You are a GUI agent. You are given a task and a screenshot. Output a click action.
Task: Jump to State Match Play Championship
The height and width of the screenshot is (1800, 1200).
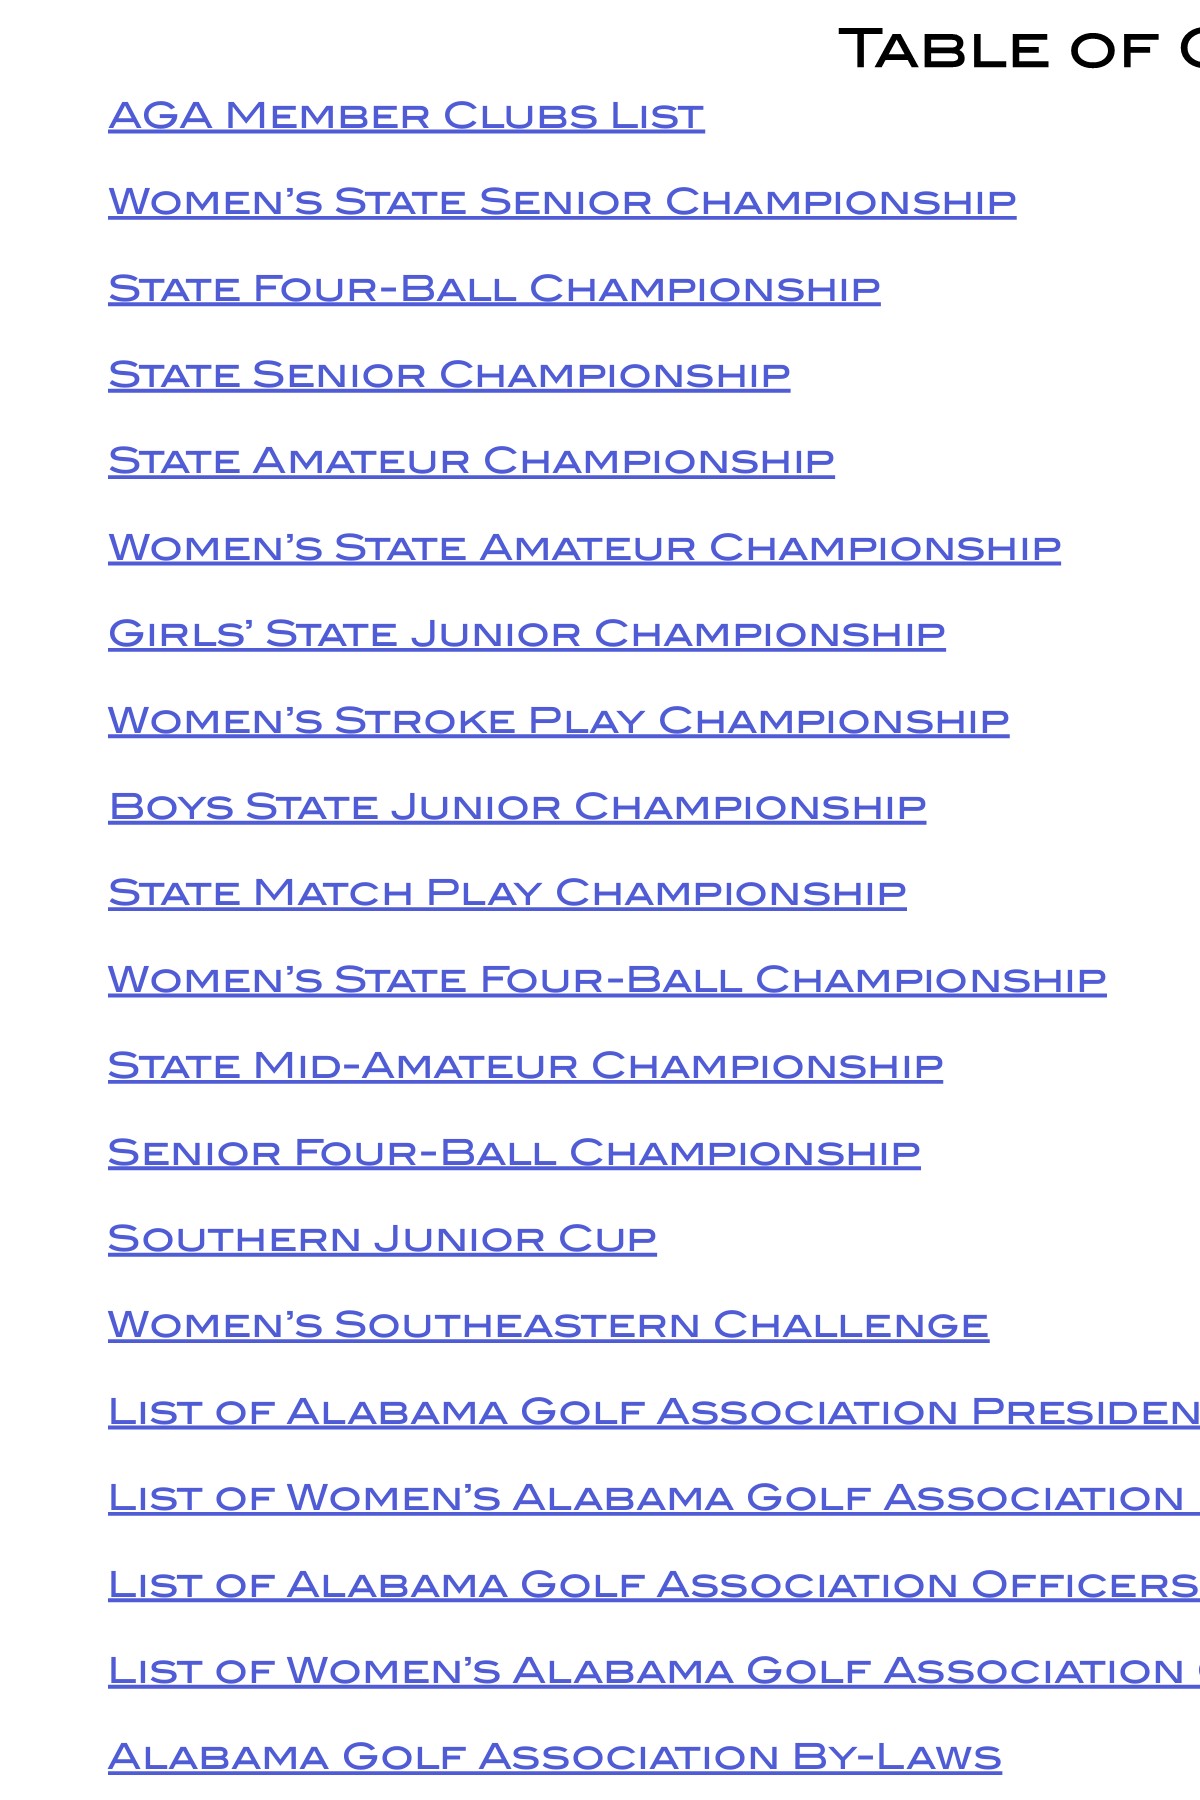[x=507, y=893]
